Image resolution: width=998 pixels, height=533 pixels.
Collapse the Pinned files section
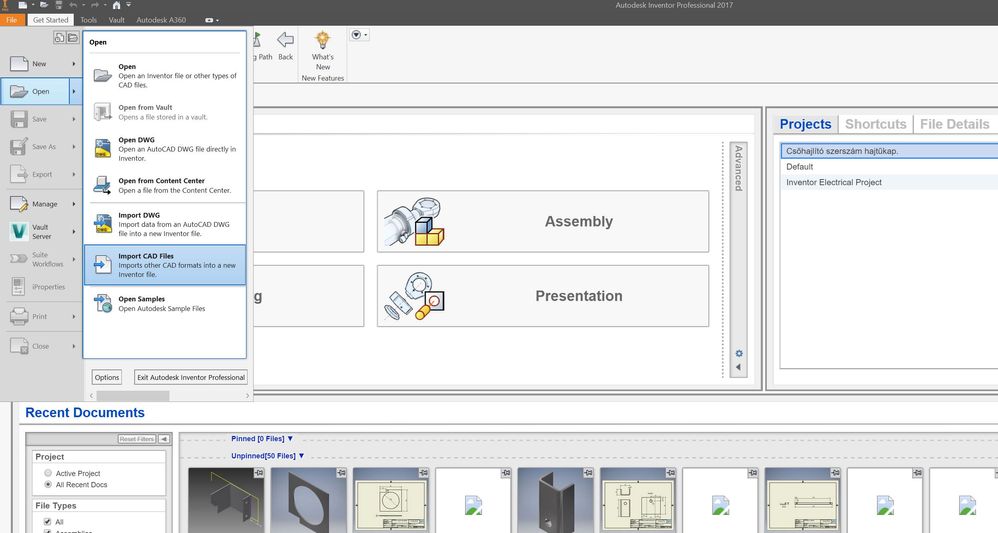[290, 439]
